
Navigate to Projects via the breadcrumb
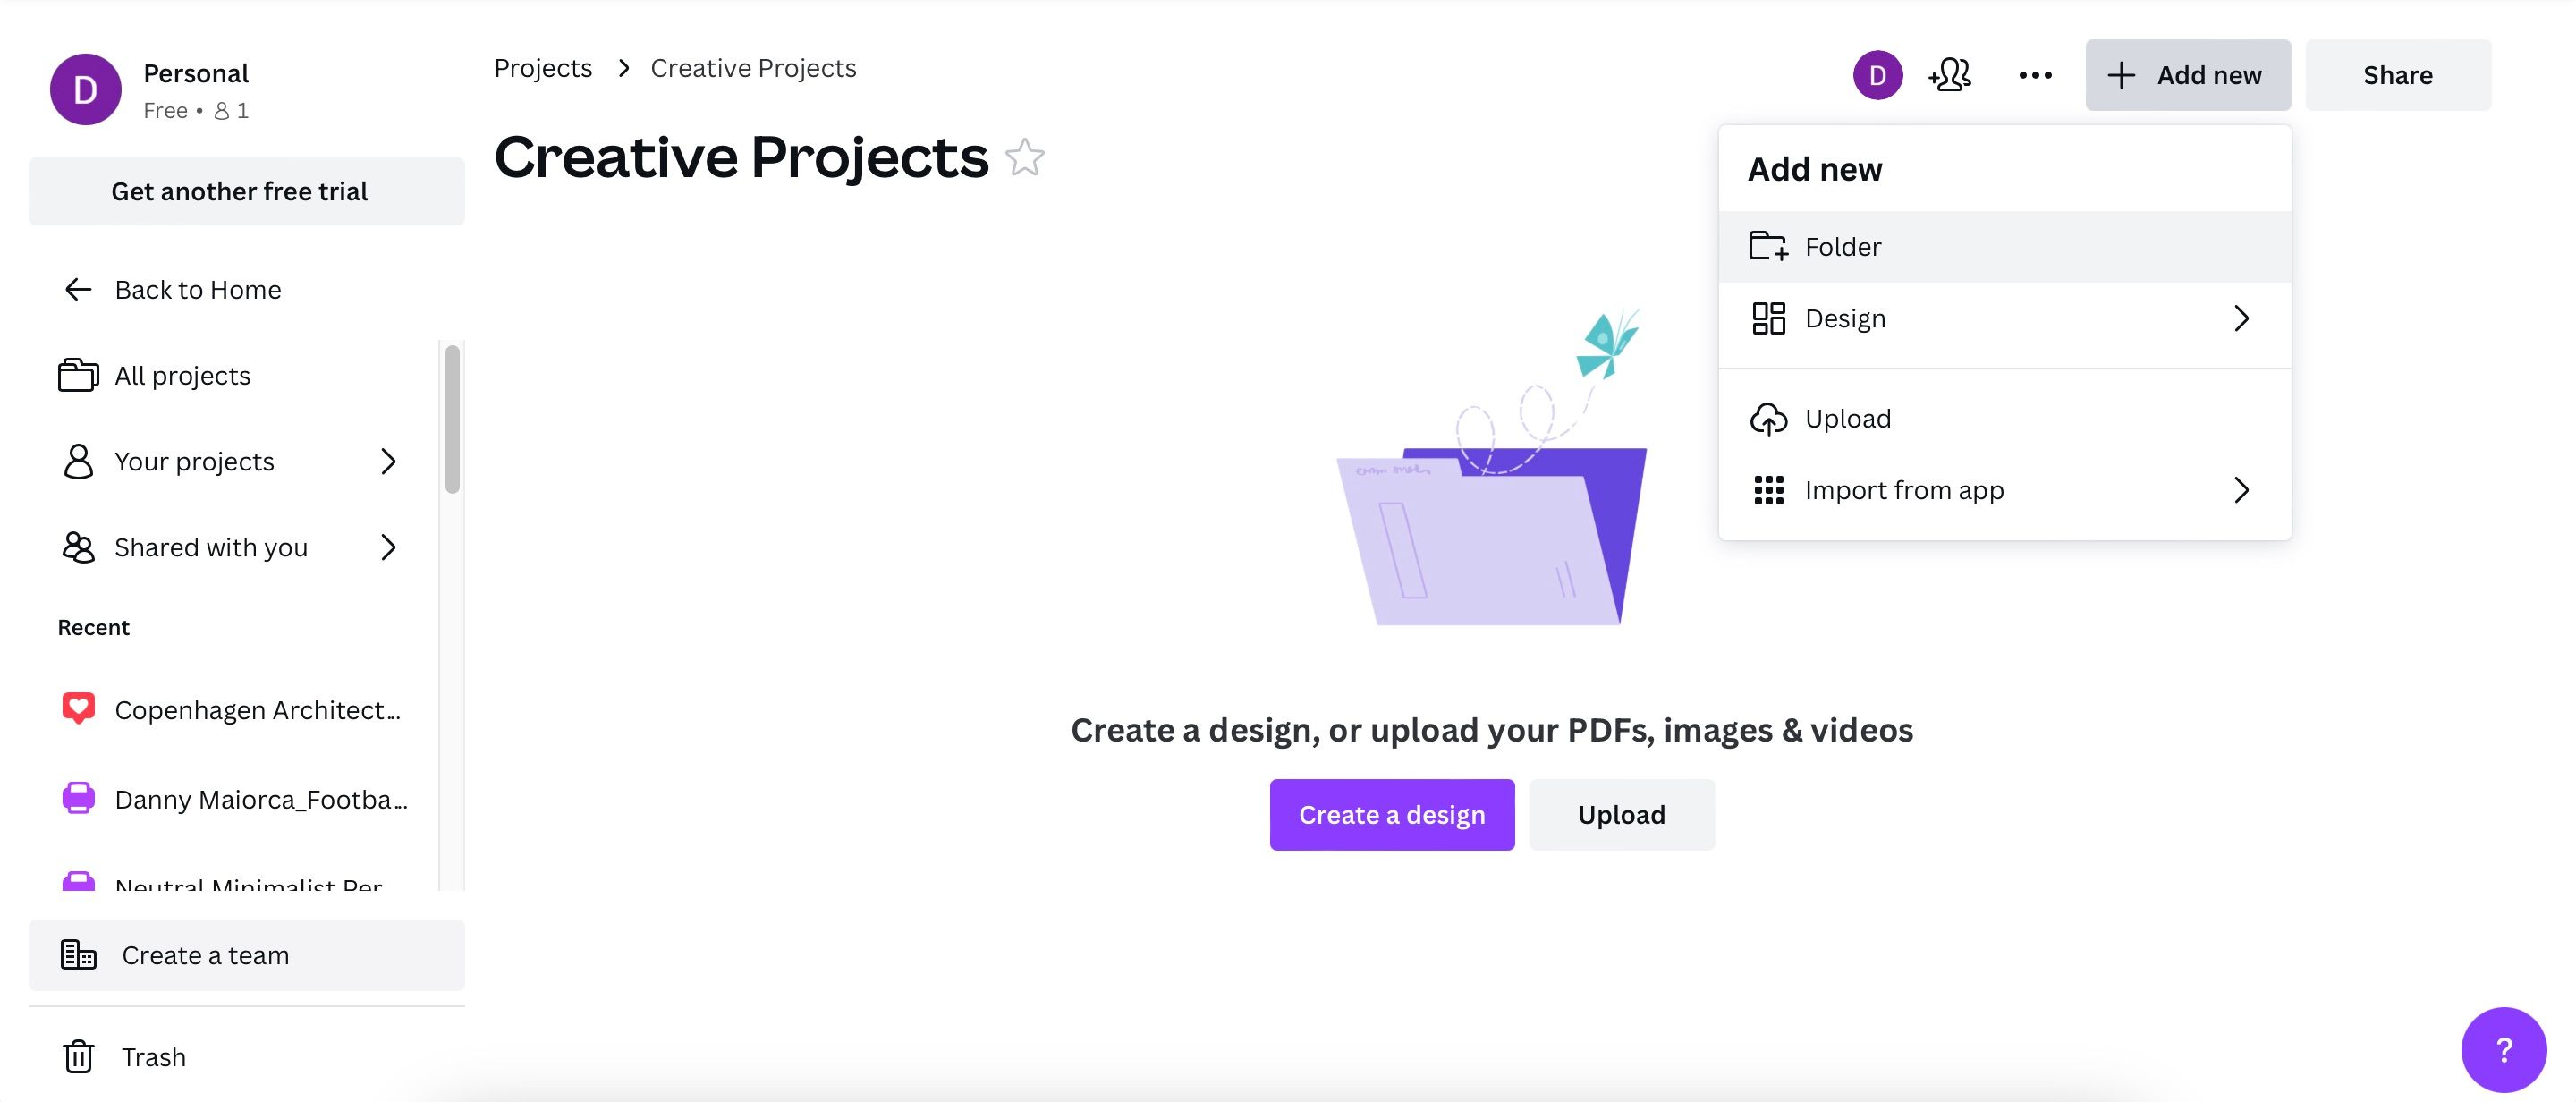542,67
